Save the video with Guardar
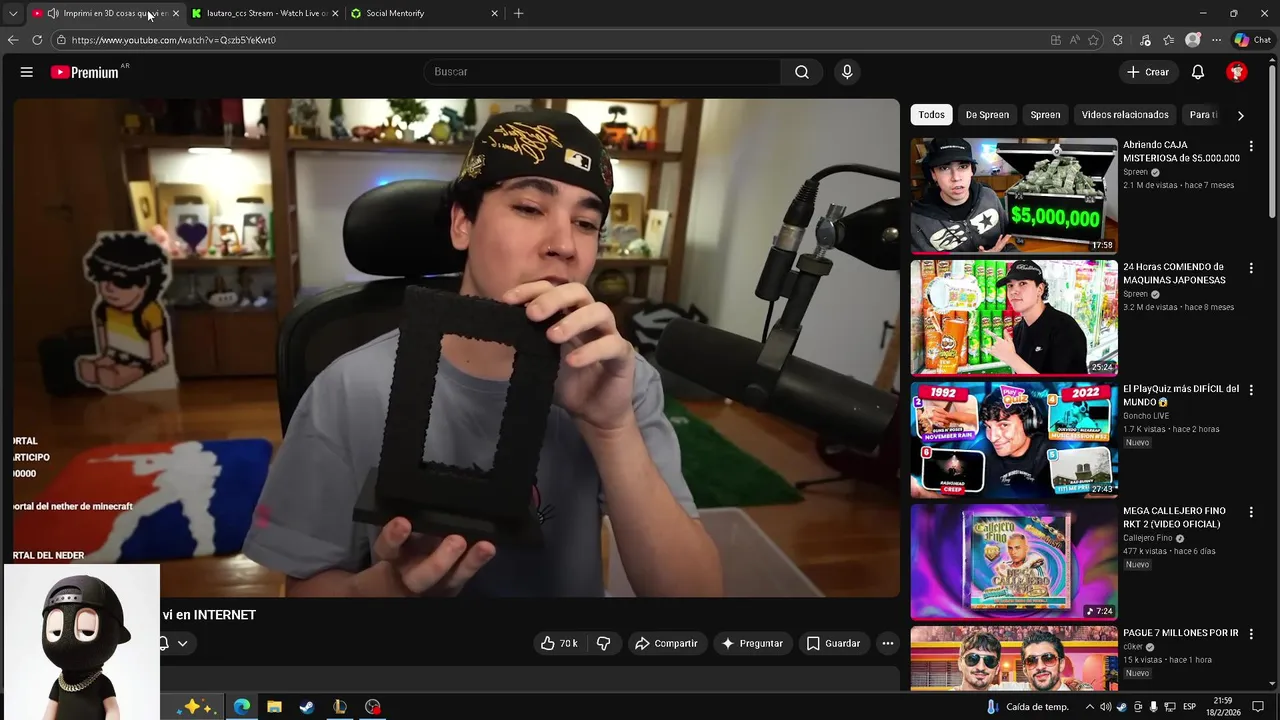The image size is (1280, 720). [x=833, y=643]
